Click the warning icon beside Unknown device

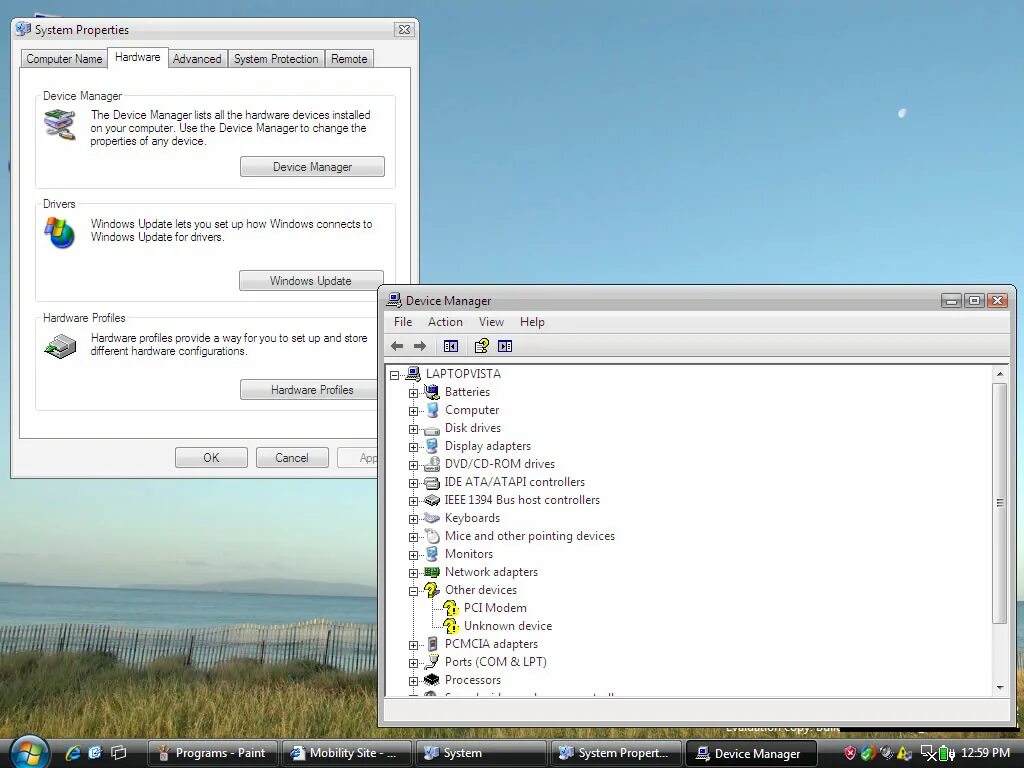pyautogui.click(x=451, y=626)
